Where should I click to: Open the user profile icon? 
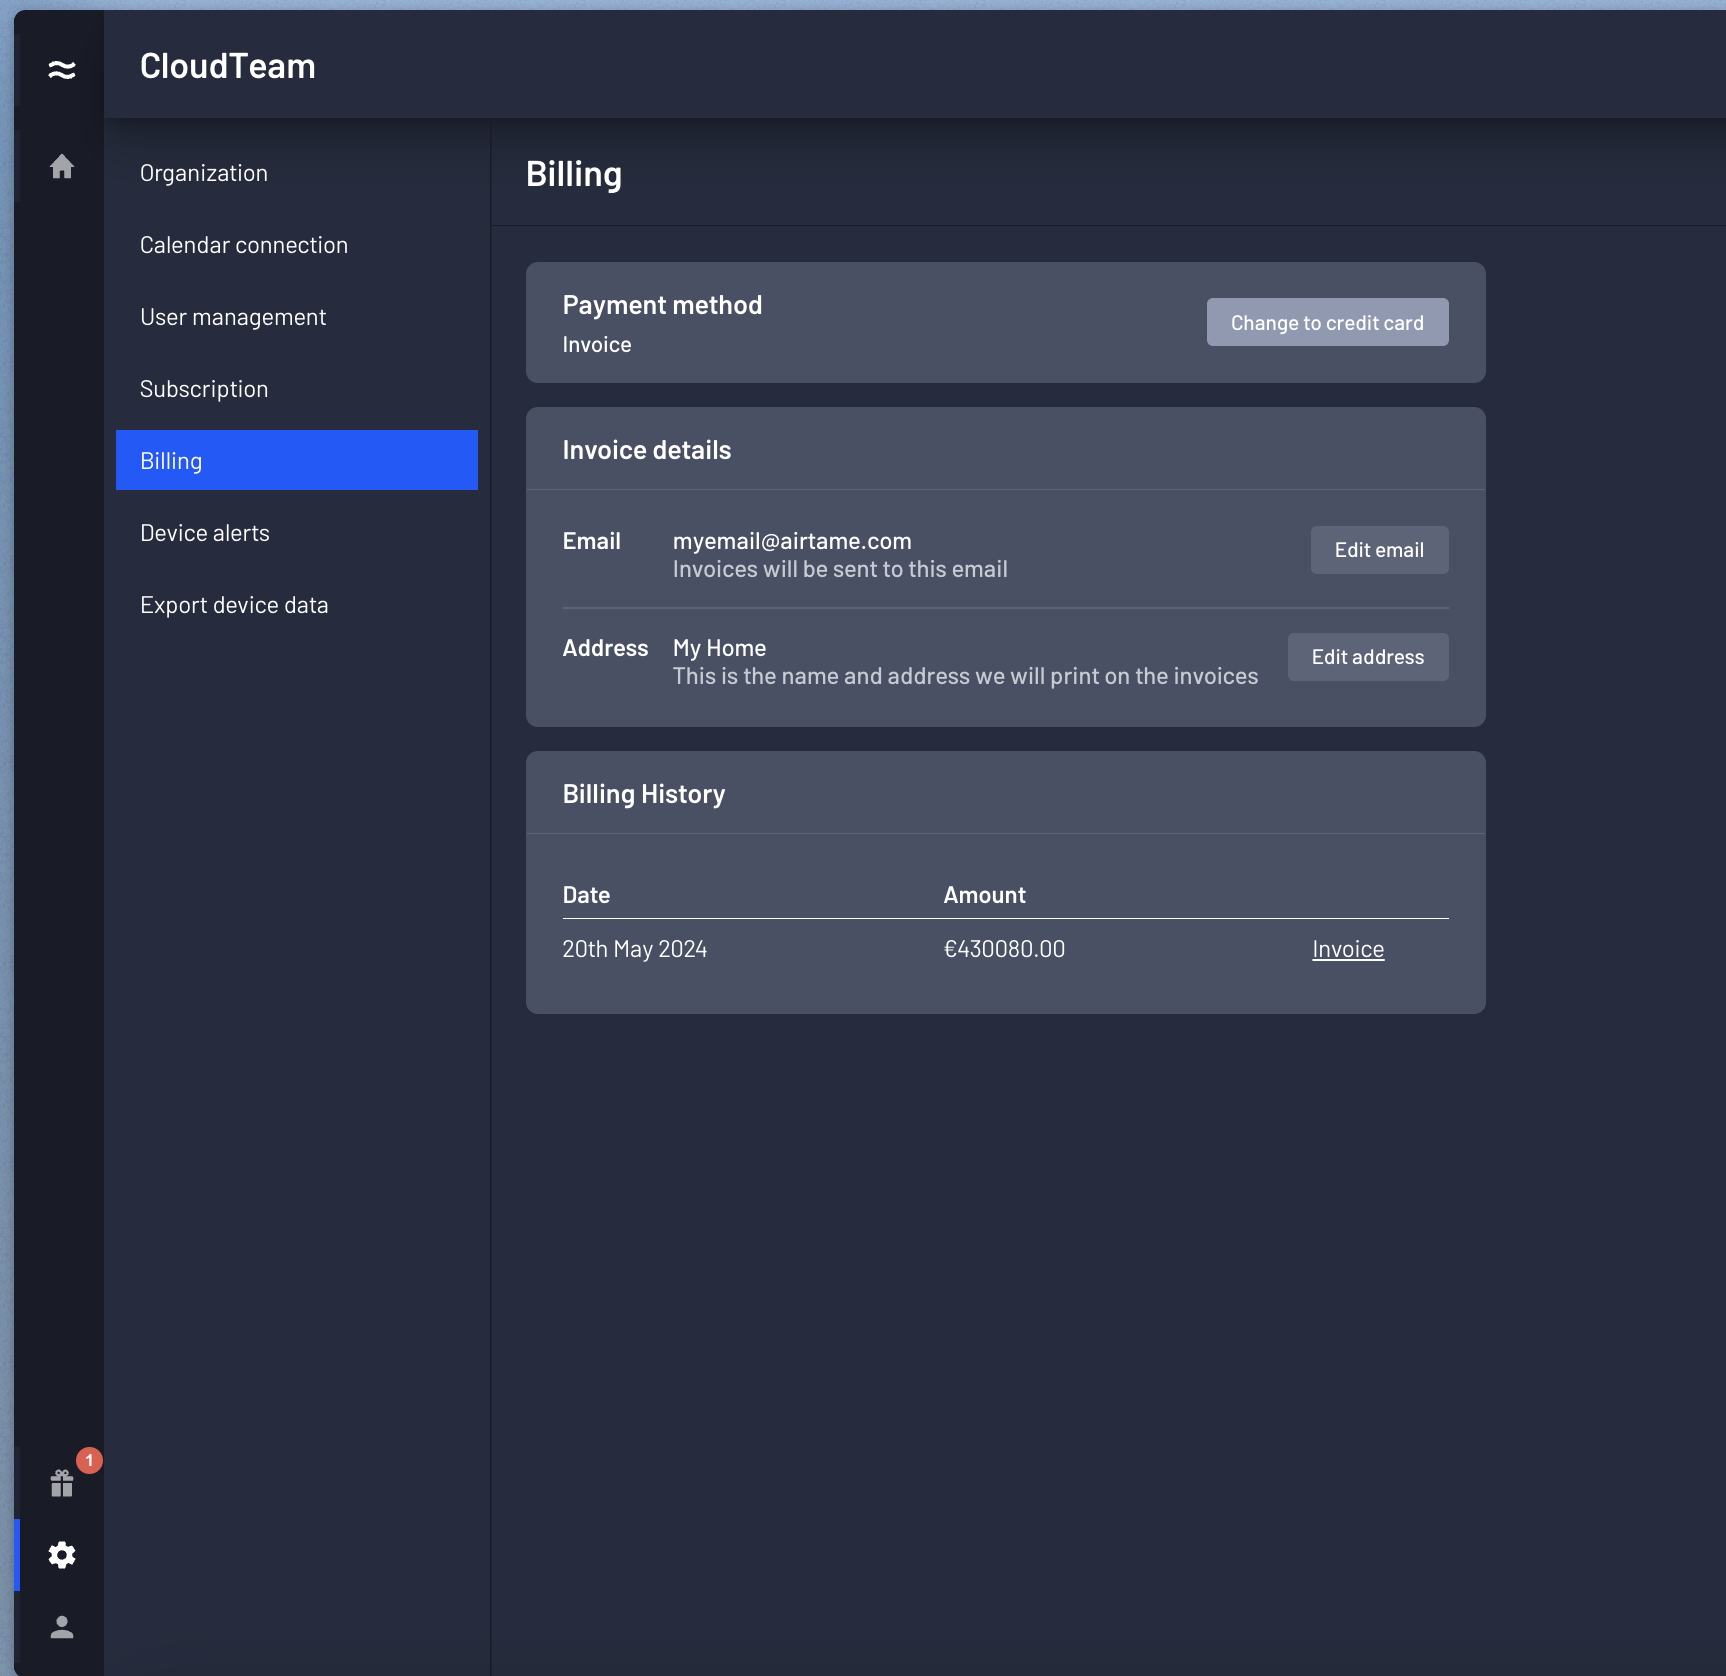click(x=62, y=1627)
